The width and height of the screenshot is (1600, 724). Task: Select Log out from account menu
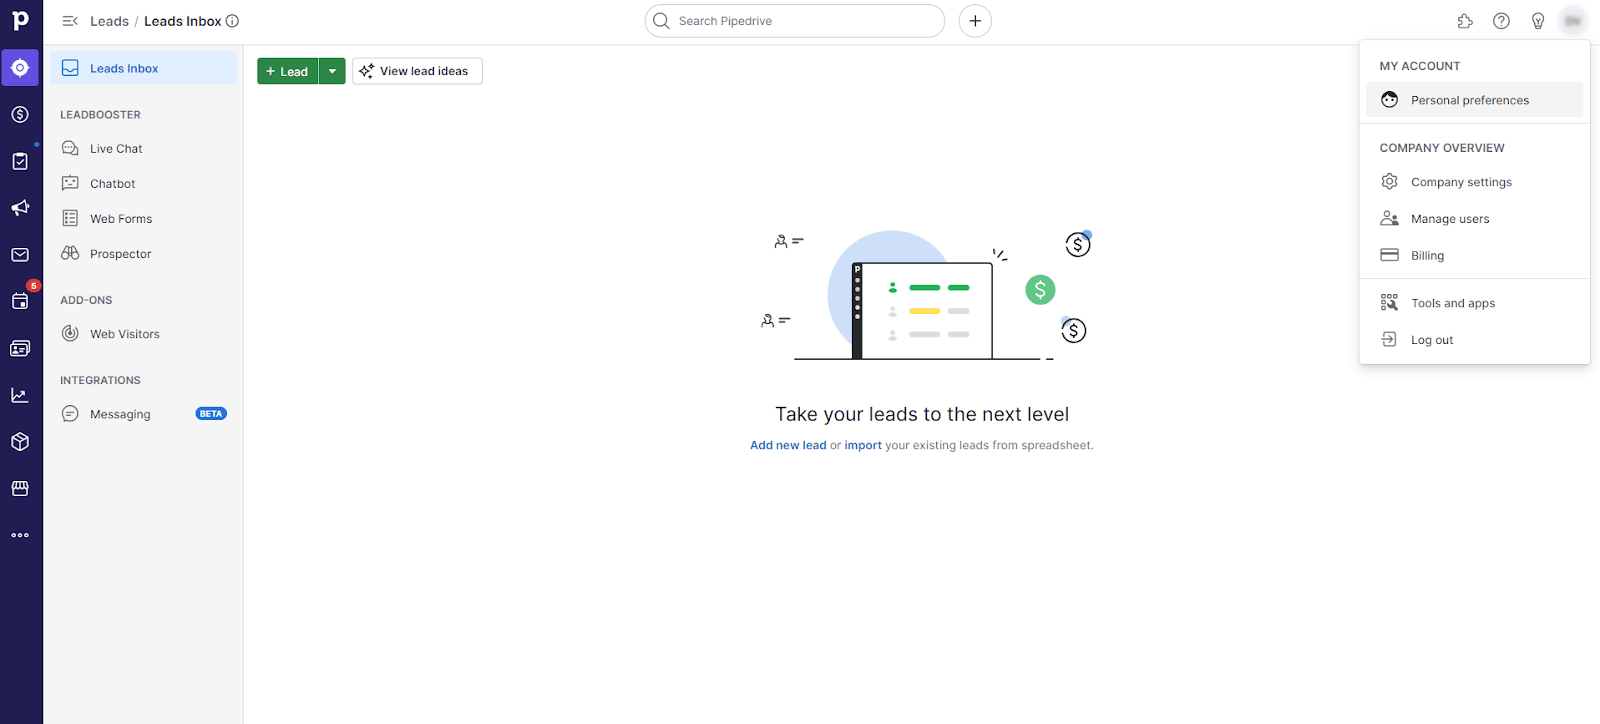pyautogui.click(x=1431, y=340)
